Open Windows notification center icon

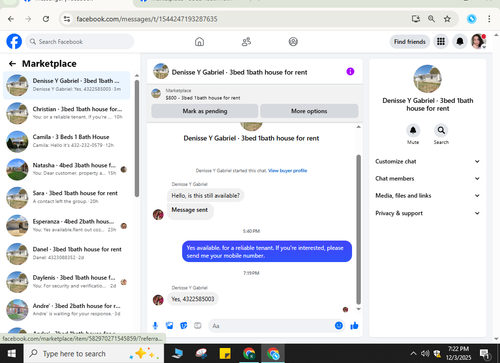[484, 354]
